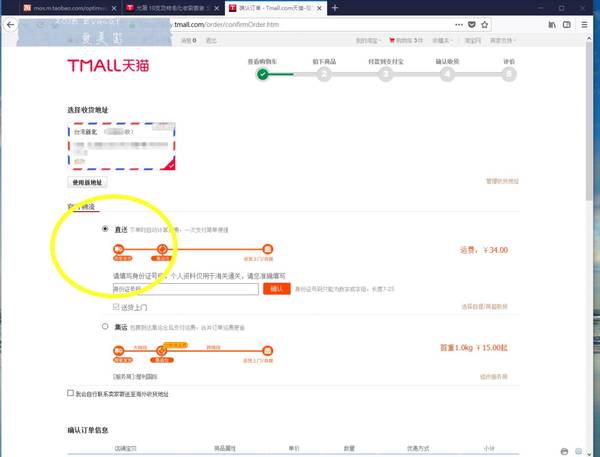The image size is (600, 457).
Task: Click the 使用新地址 button
Action: point(87,182)
